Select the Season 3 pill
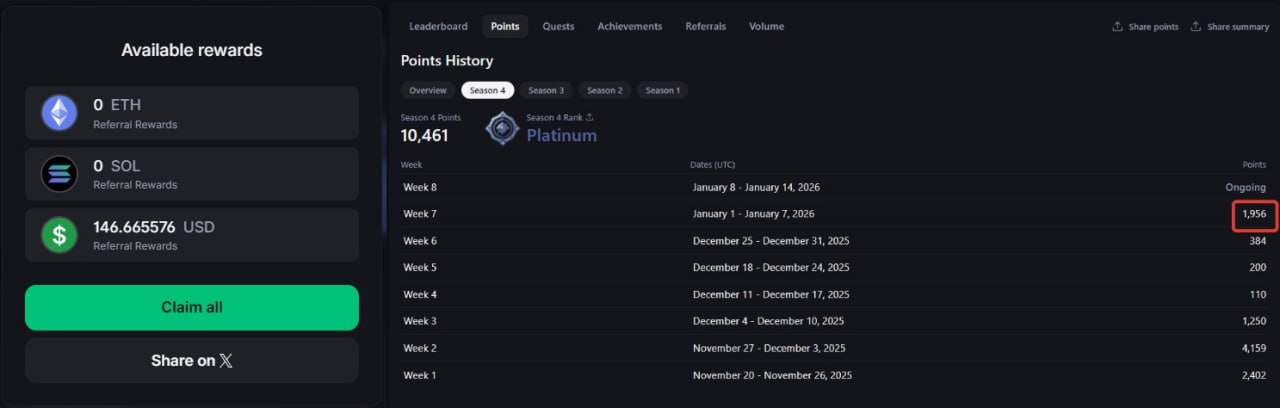 pyautogui.click(x=546, y=90)
